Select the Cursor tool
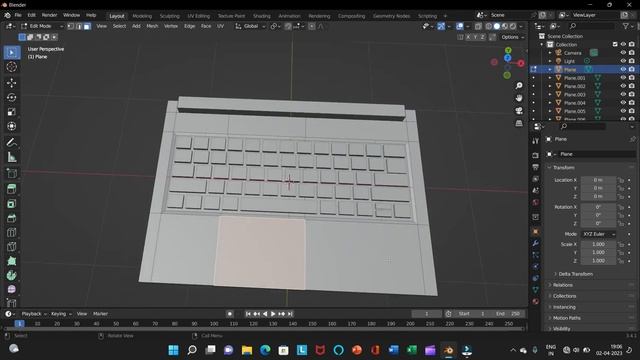 (x=11, y=67)
